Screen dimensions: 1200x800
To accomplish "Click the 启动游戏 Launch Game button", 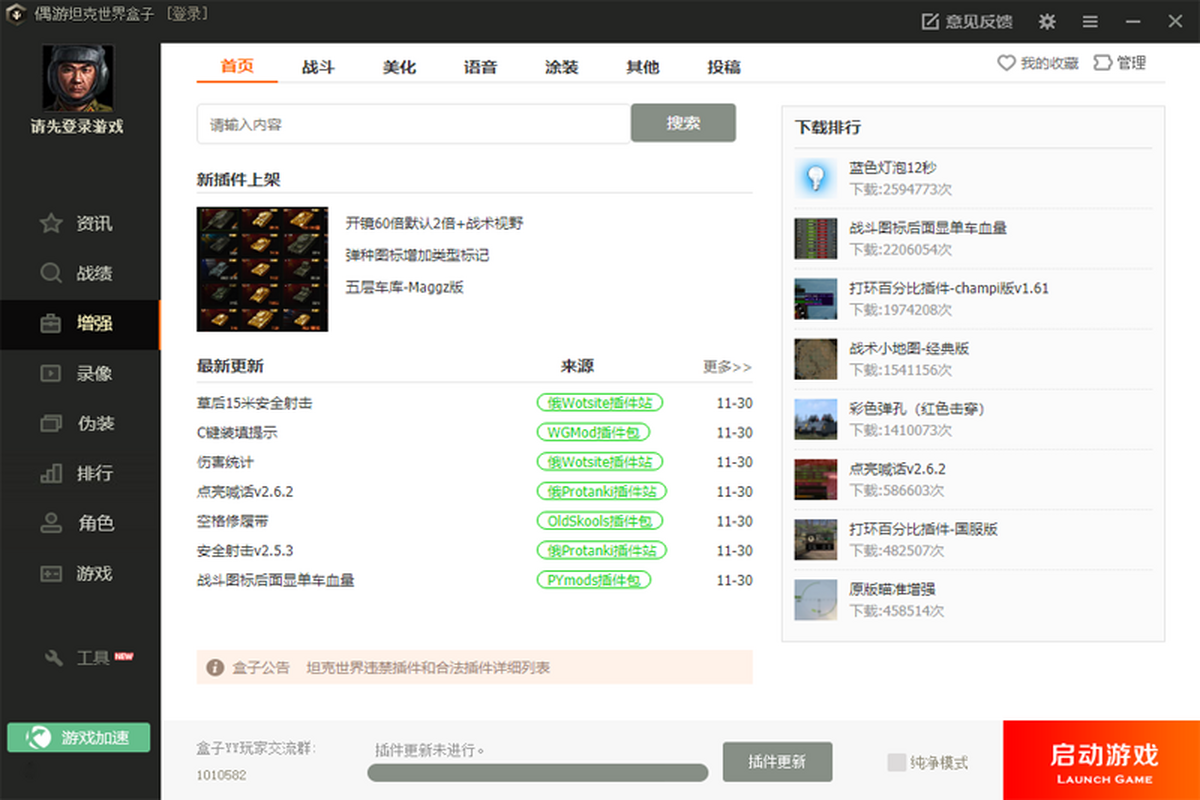I will [1101, 760].
